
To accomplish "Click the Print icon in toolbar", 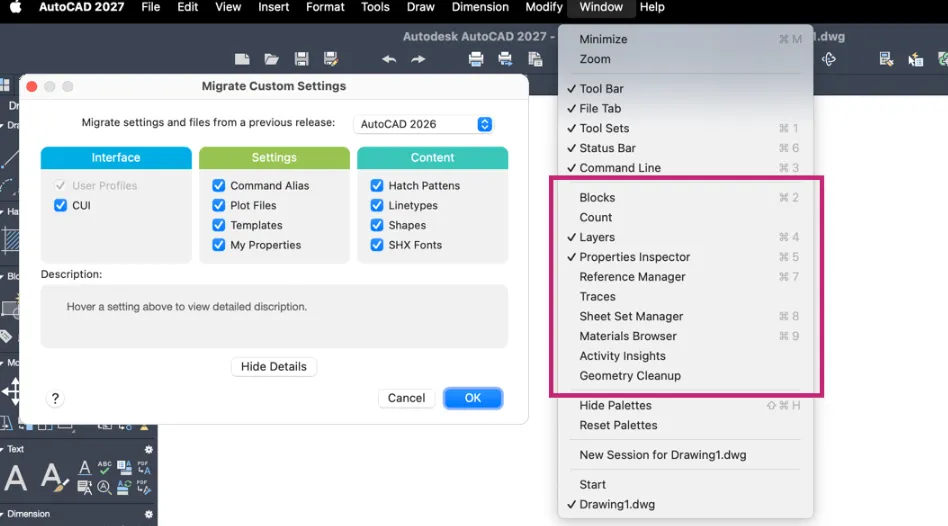I will pos(476,59).
